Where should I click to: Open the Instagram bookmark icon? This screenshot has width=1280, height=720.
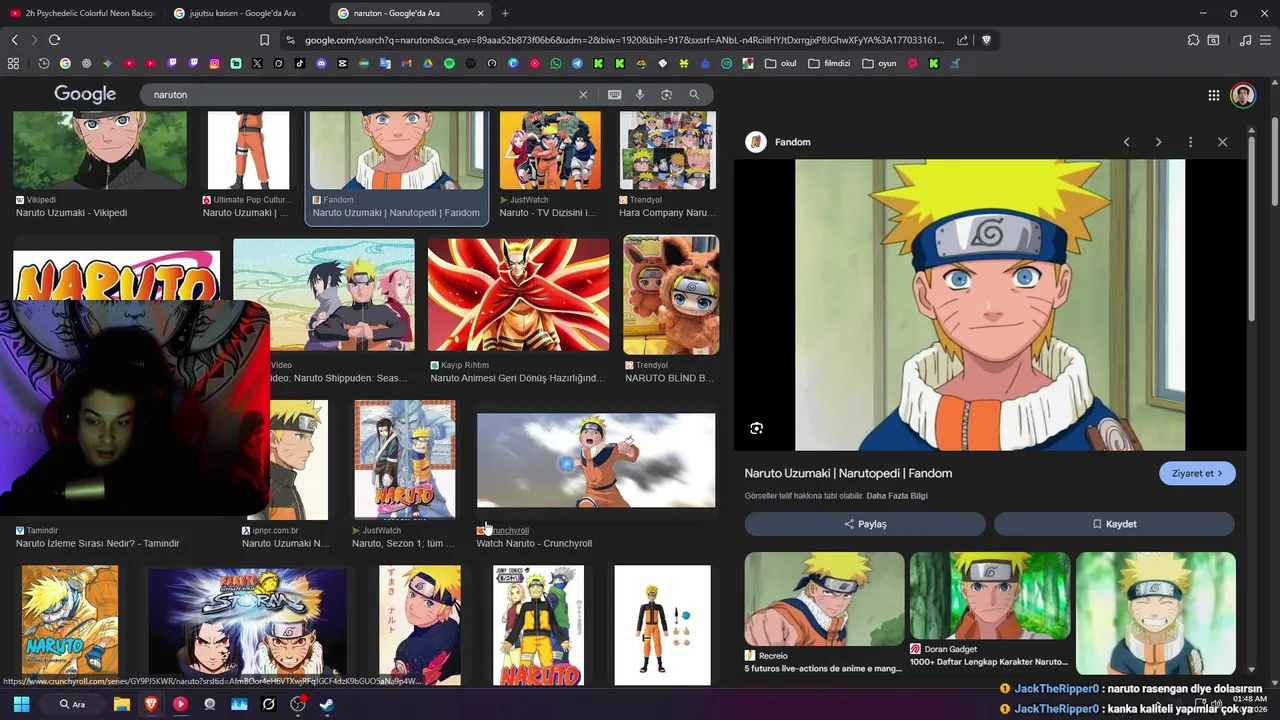pos(214,63)
